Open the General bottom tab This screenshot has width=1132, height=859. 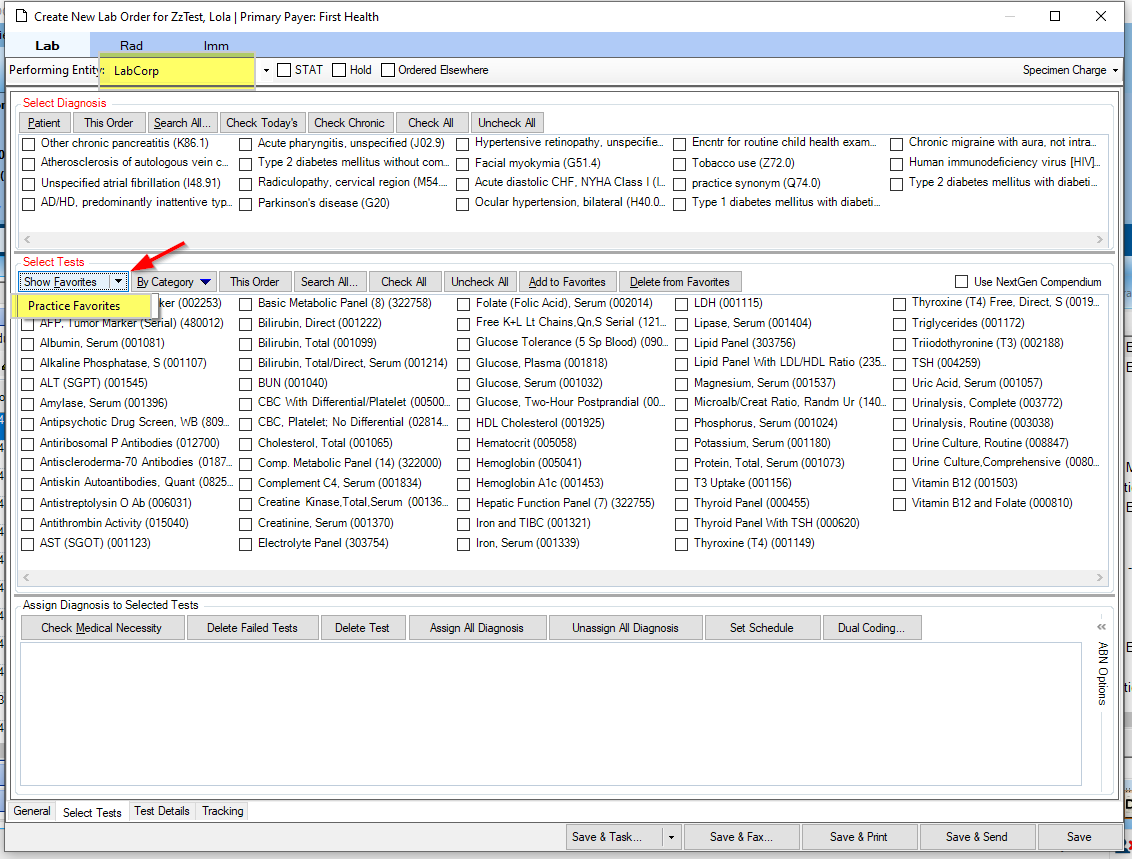(32, 811)
